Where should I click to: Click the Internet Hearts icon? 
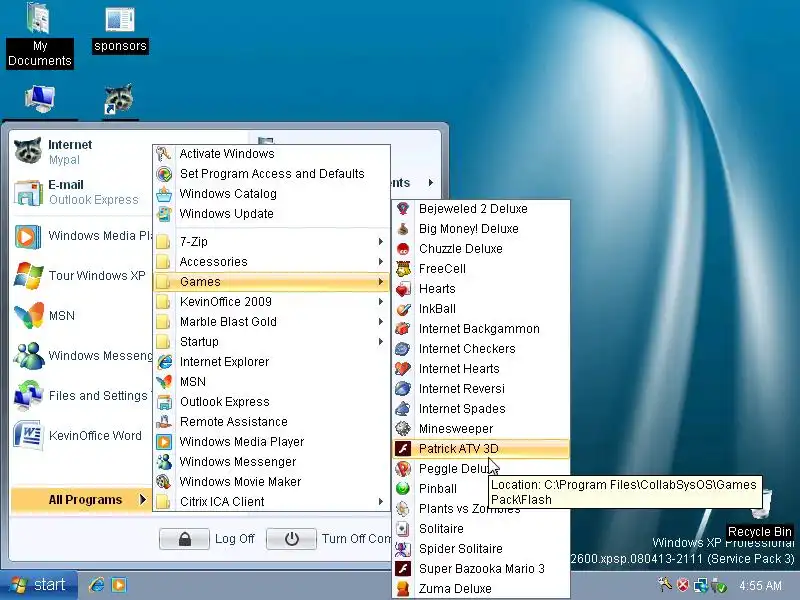(x=403, y=369)
